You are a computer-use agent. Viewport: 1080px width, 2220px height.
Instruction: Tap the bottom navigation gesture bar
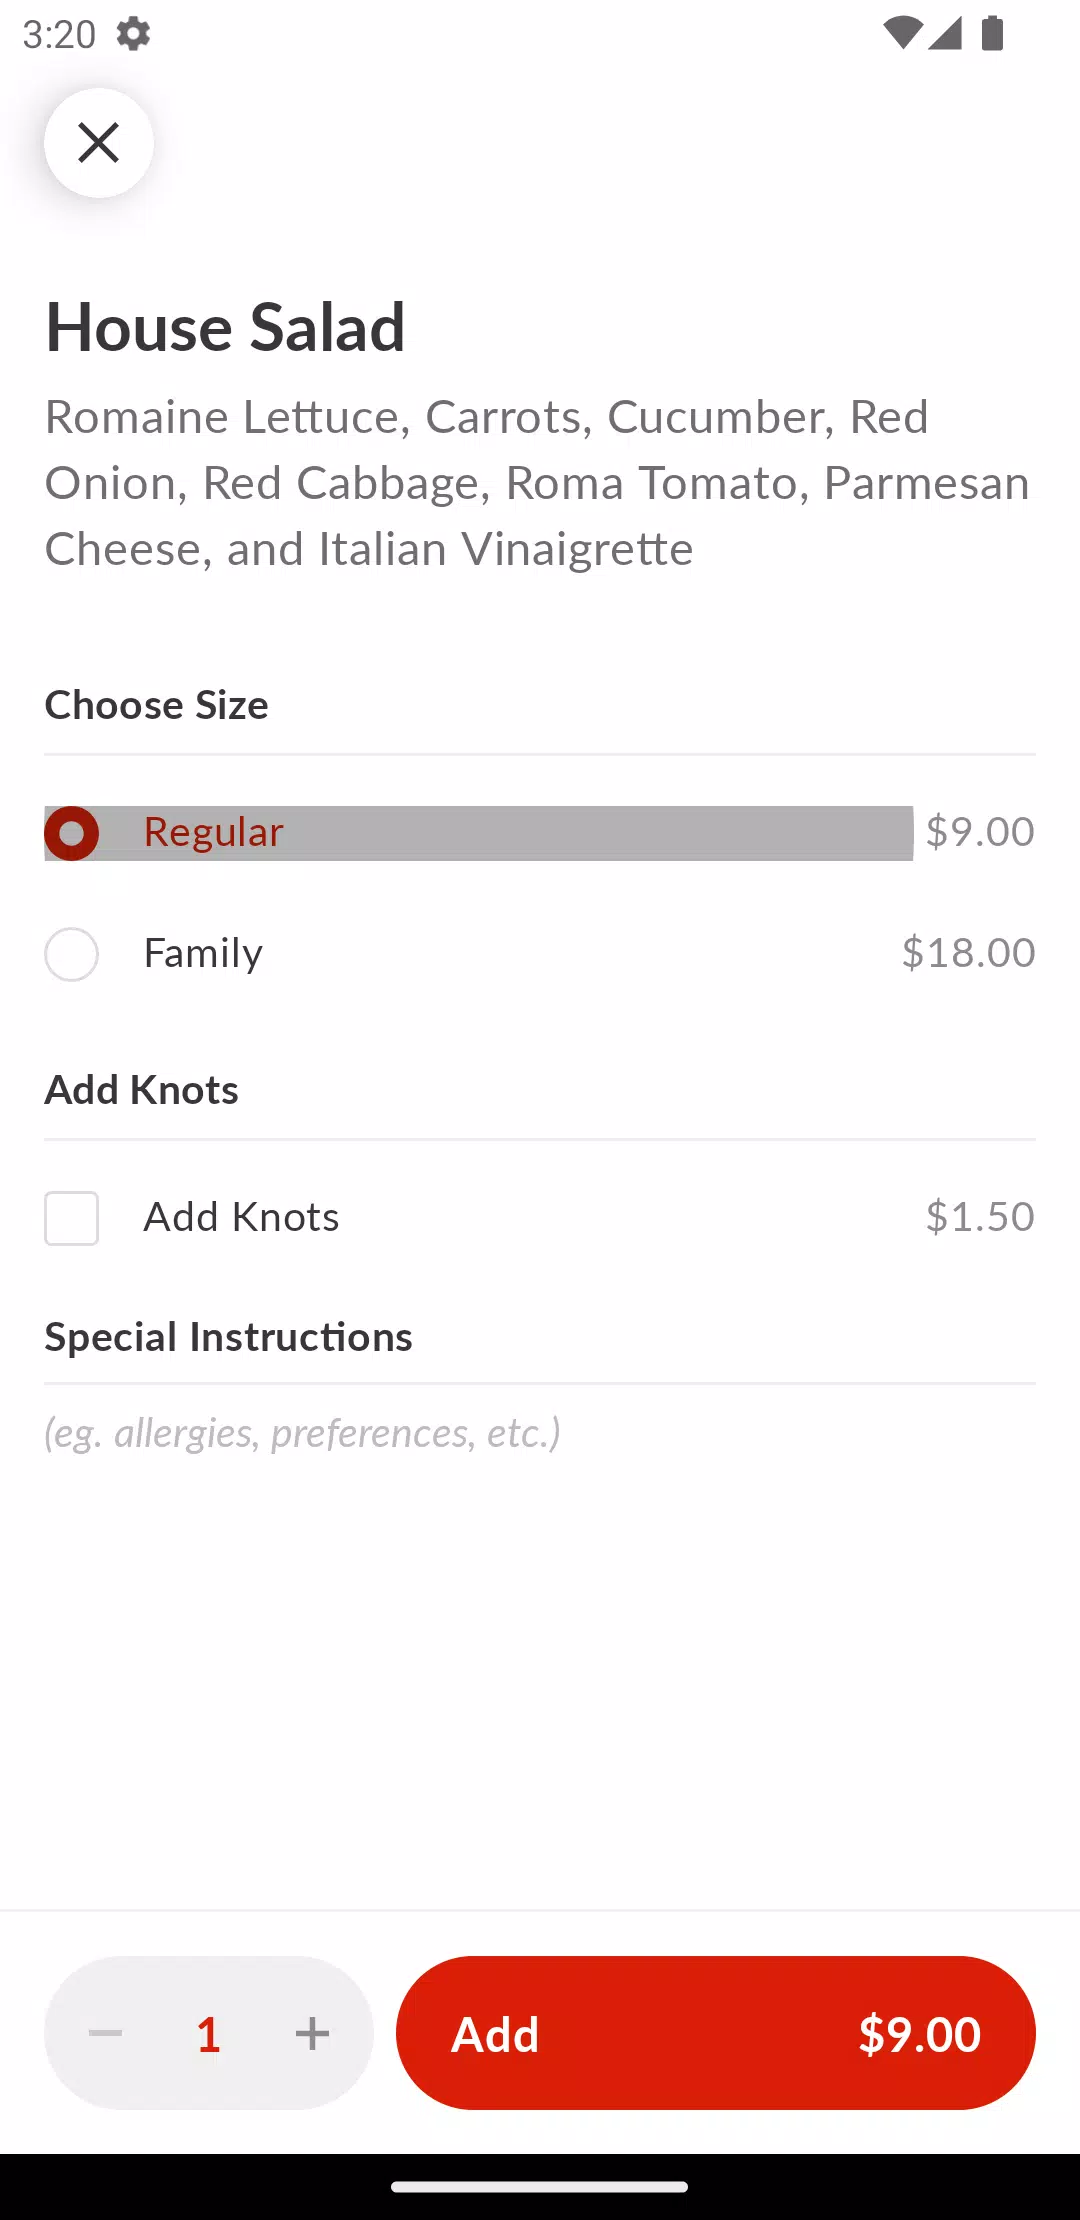pos(540,2187)
